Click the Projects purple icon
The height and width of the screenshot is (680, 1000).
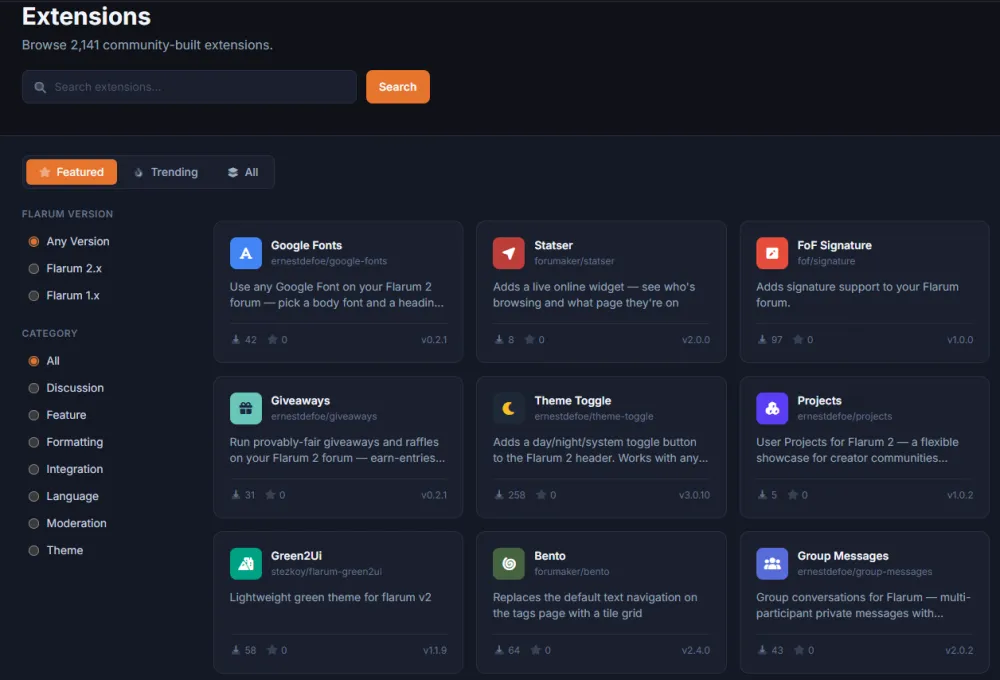click(x=772, y=408)
